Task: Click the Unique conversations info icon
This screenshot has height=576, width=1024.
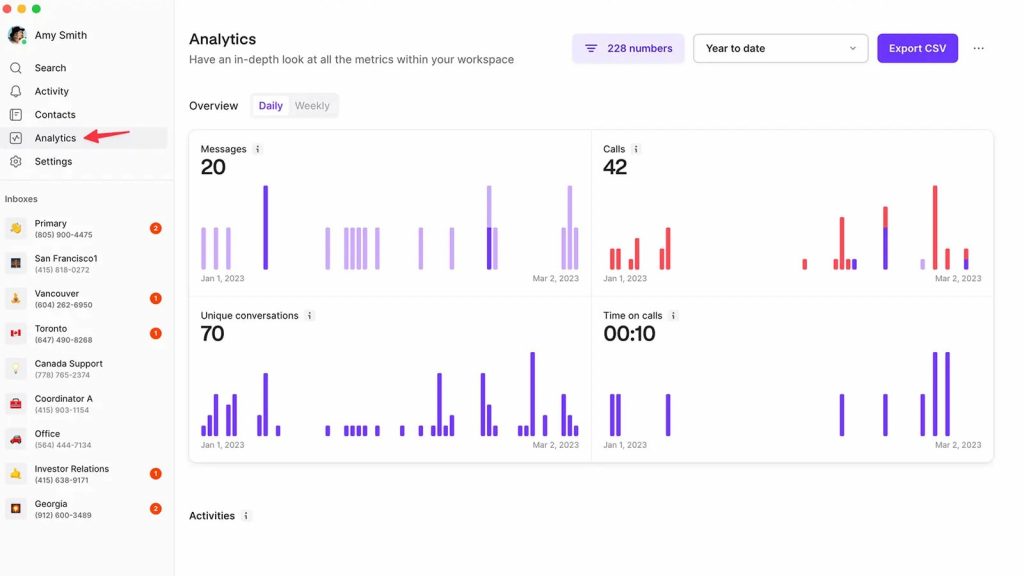Action: click(309, 314)
